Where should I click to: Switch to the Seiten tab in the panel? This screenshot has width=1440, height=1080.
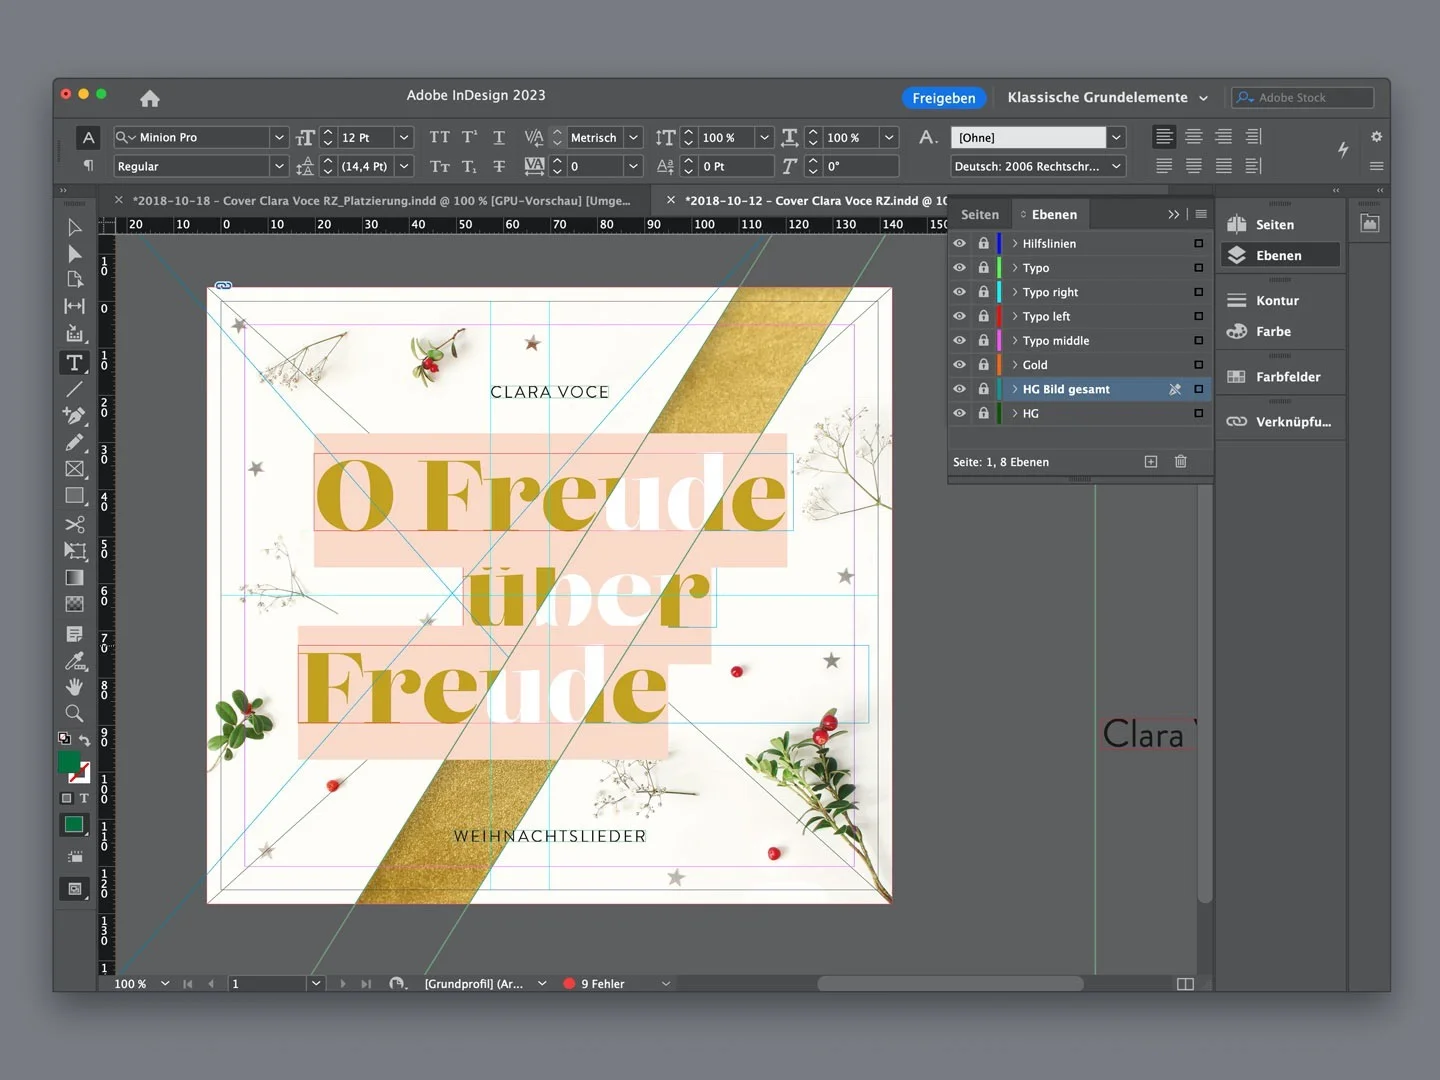click(980, 215)
